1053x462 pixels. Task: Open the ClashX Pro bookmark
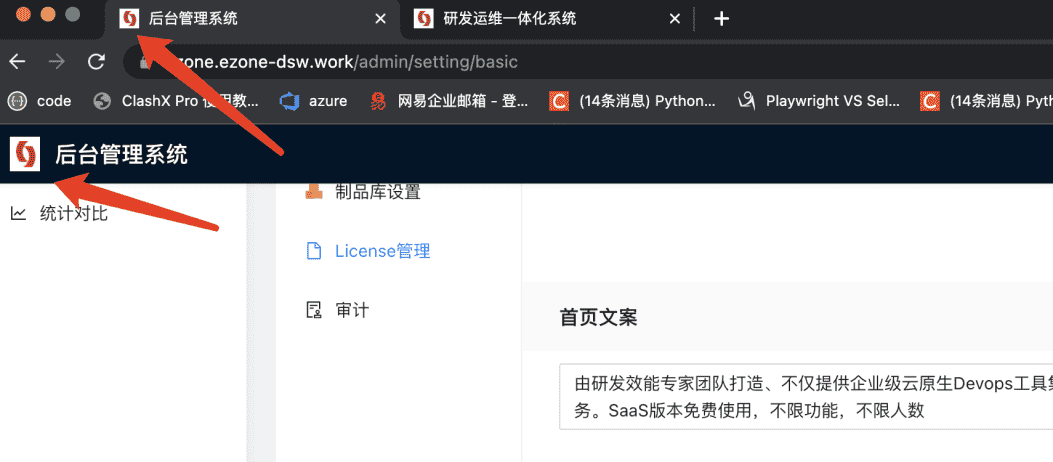[x=176, y=101]
